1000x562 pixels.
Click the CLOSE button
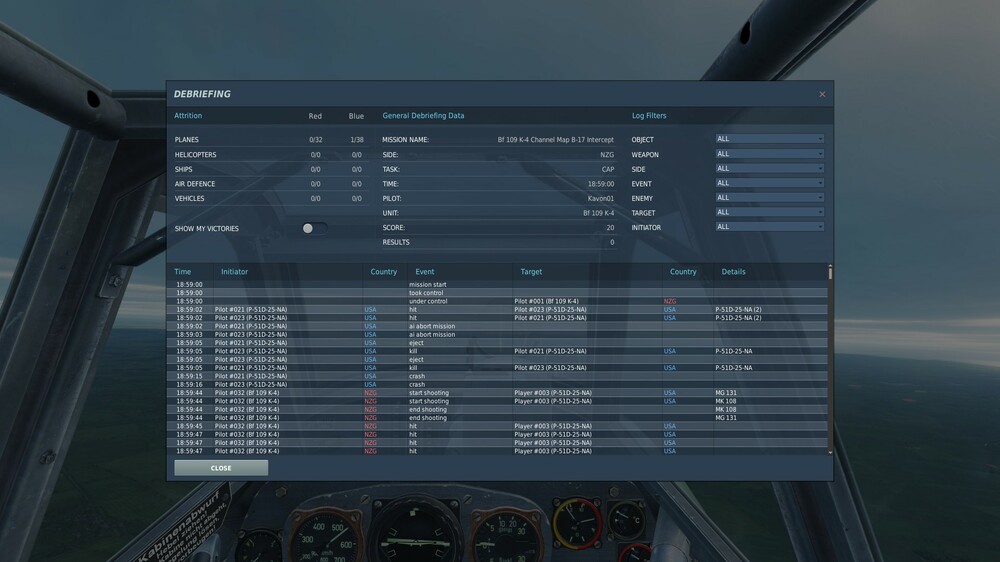pos(221,468)
